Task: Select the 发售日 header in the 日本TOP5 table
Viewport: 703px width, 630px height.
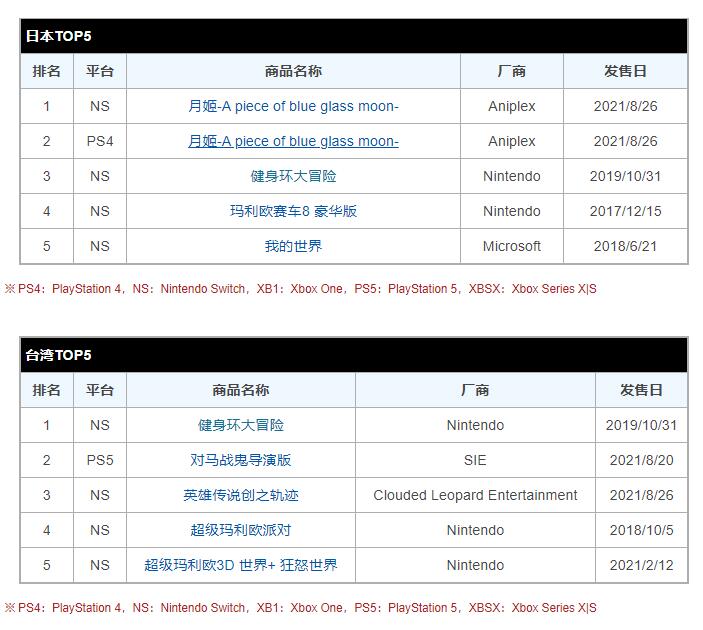Action: click(x=625, y=71)
